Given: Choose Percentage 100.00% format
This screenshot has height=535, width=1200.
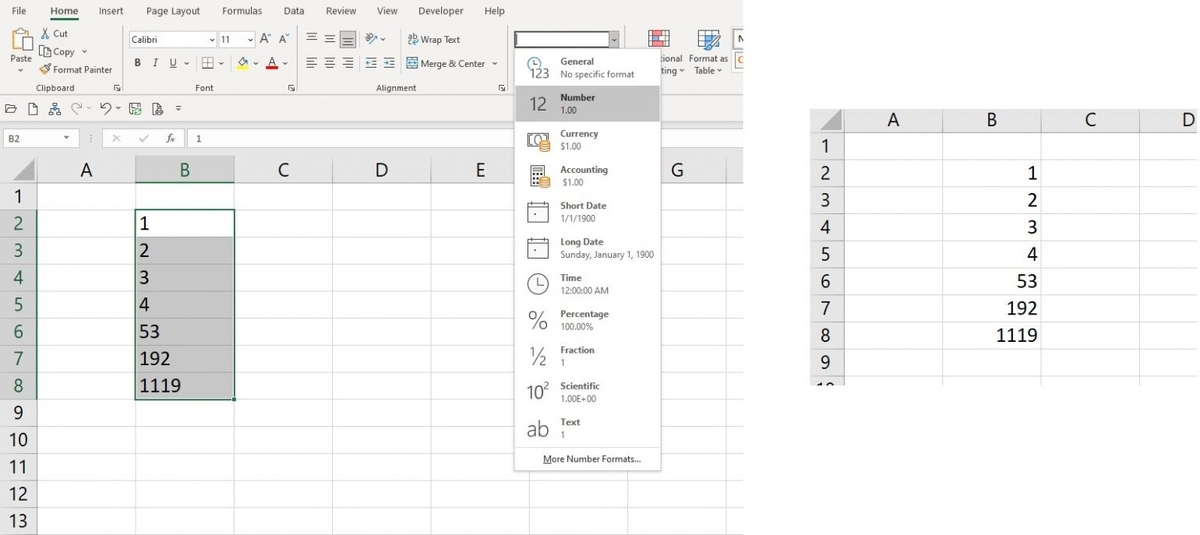Looking at the screenshot, I should pos(587,320).
